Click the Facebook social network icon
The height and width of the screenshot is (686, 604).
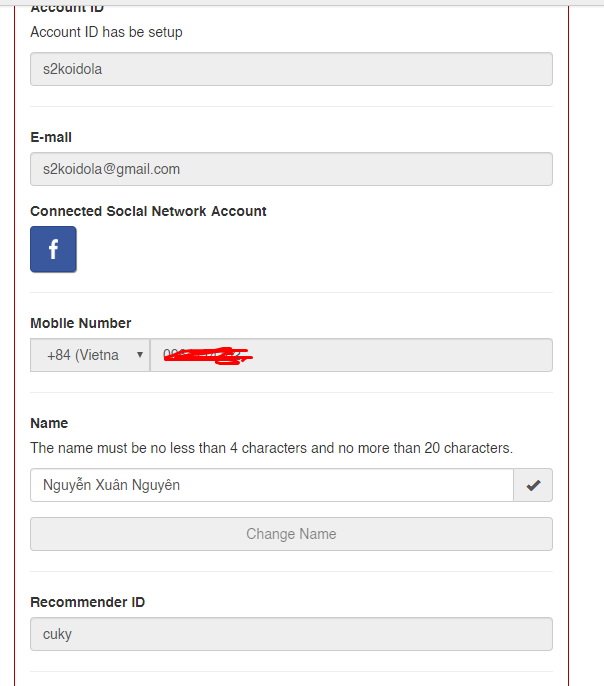[x=53, y=249]
